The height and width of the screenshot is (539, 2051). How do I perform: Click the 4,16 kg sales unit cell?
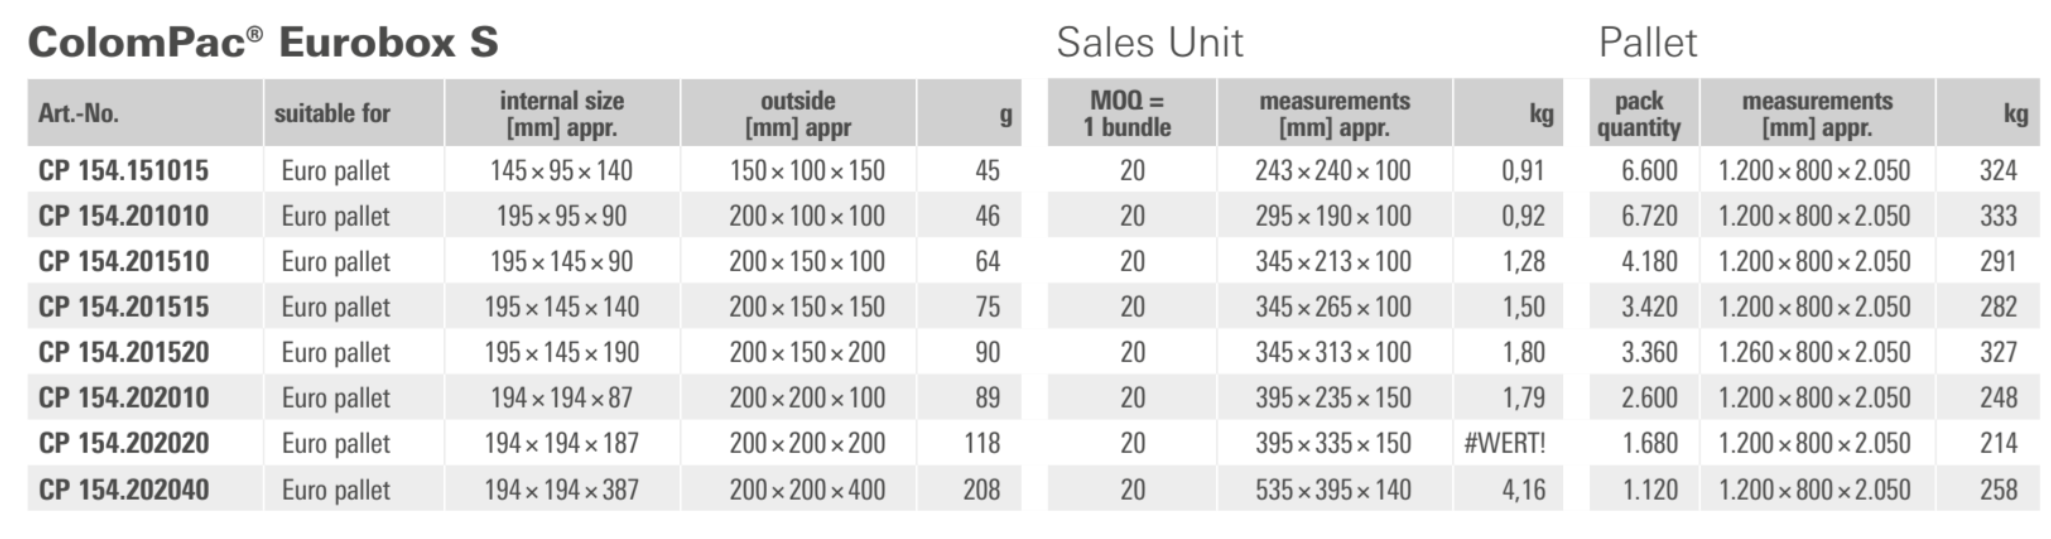click(x=1522, y=489)
